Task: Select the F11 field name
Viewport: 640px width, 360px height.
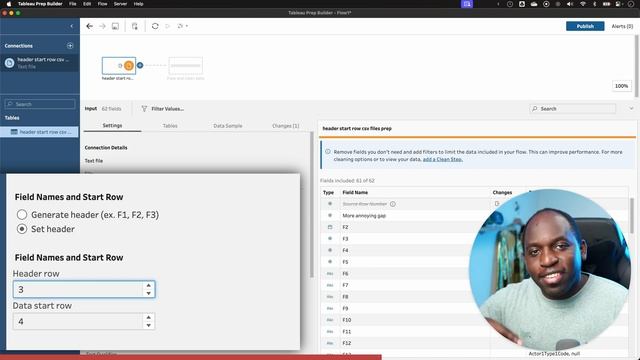Action: 347,331
